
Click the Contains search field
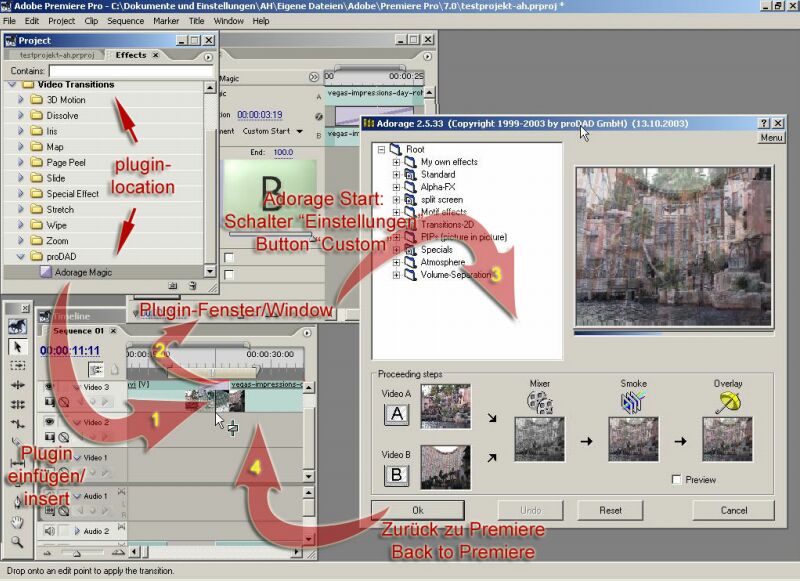pos(131,71)
